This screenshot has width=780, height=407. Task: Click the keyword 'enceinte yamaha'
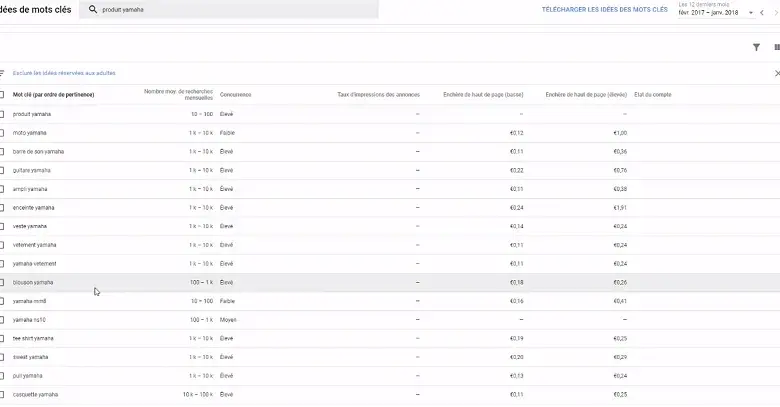tap(33, 207)
